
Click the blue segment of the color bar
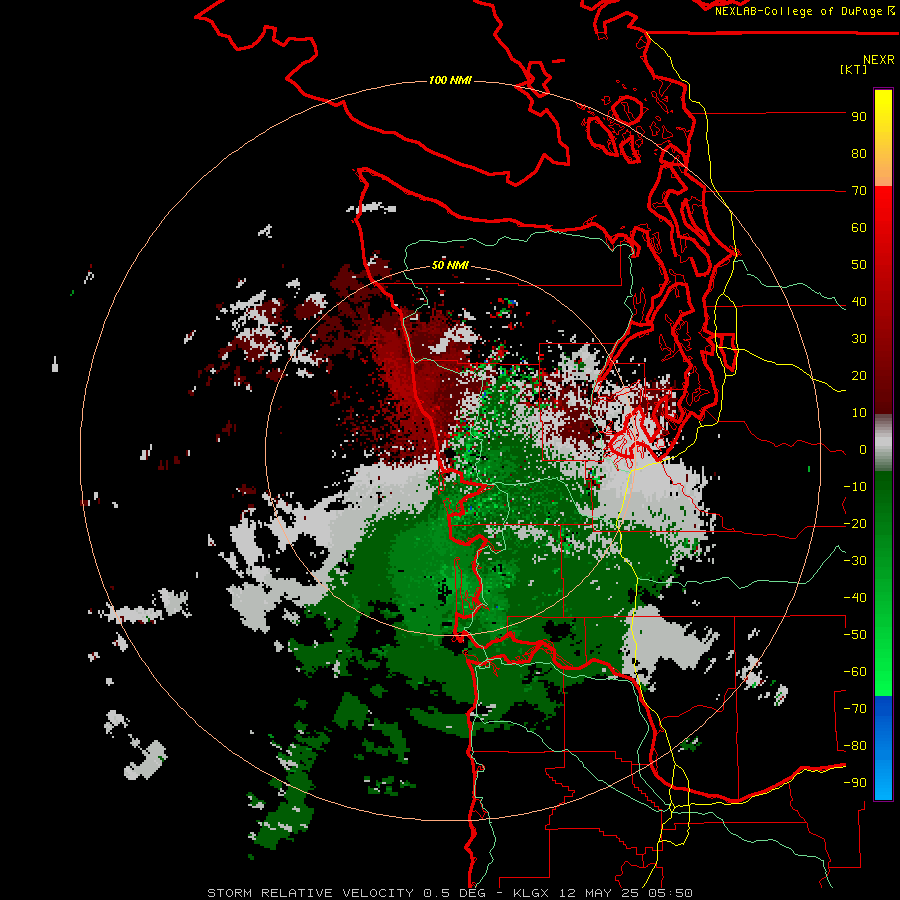pos(883,748)
